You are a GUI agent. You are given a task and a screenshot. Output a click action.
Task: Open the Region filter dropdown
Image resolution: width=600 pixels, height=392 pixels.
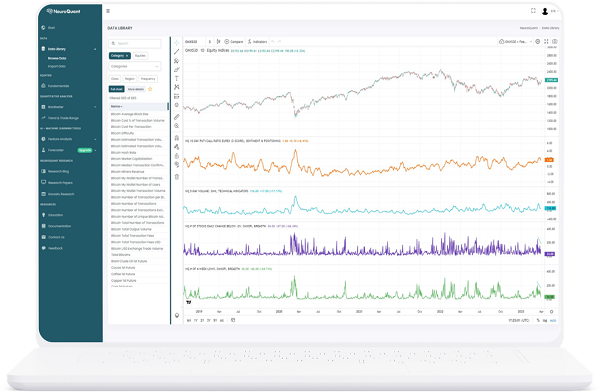click(130, 79)
